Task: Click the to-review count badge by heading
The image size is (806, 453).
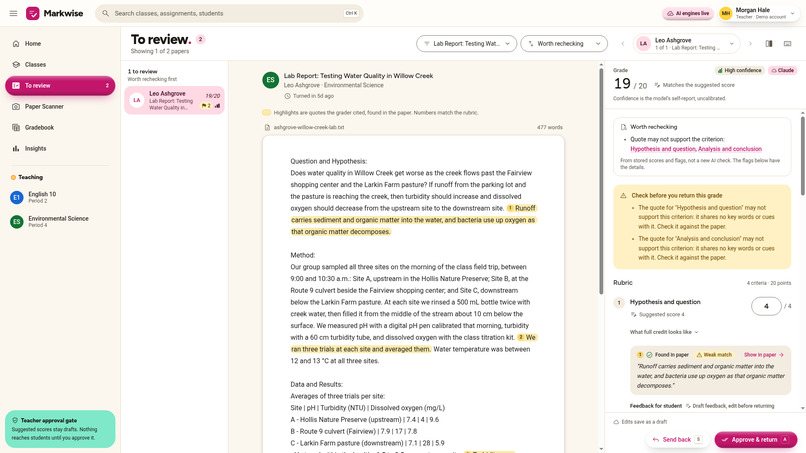Action: 200,39
